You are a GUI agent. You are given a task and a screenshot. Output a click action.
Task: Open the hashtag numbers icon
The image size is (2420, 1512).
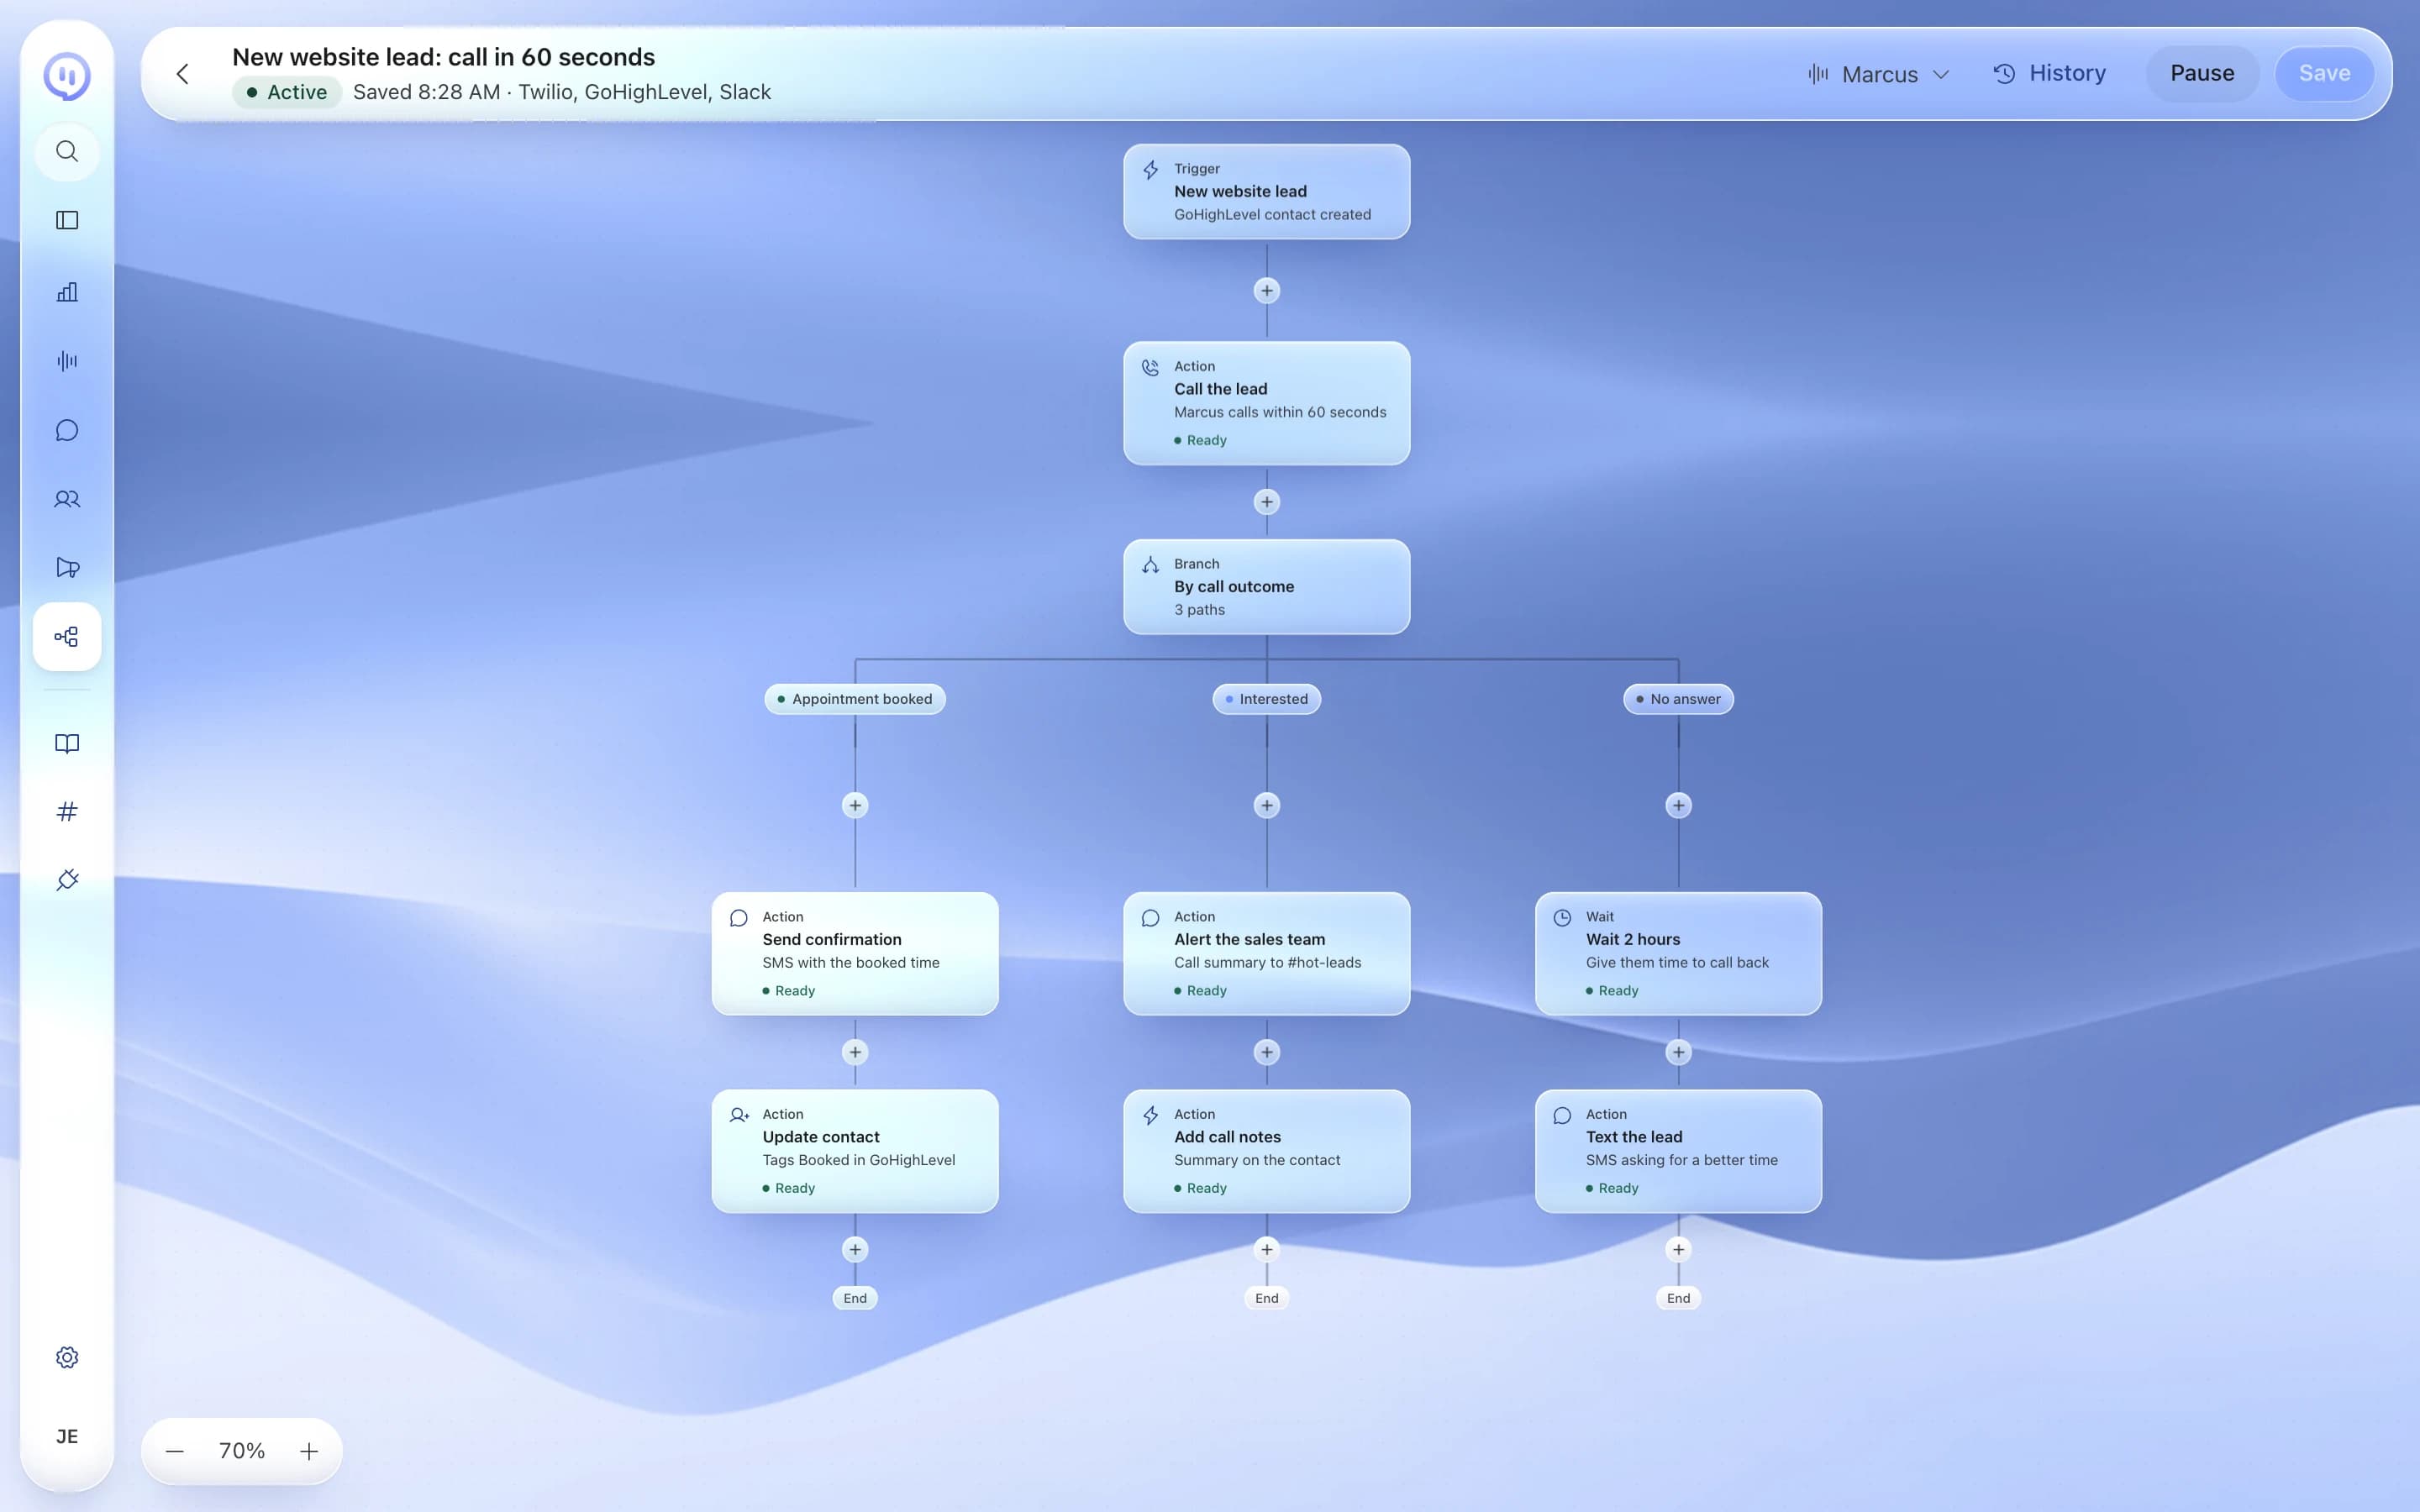click(x=67, y=812)
